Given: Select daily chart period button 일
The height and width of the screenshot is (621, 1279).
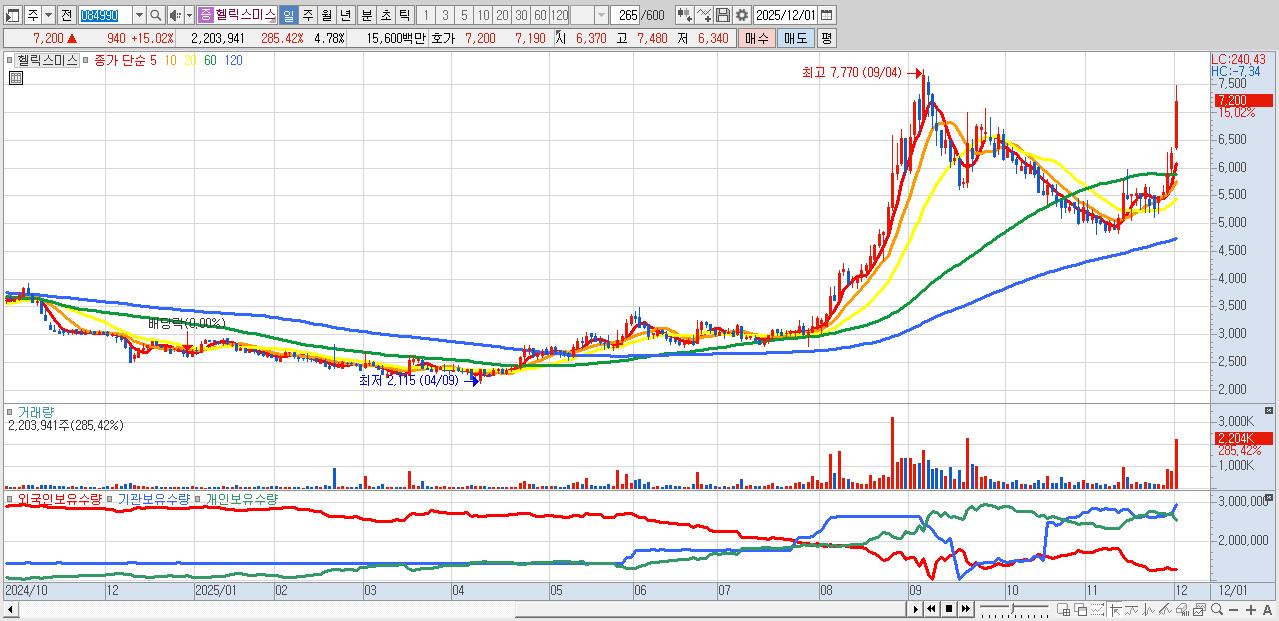Looking at the screenshot, I should tap(288, 15).
